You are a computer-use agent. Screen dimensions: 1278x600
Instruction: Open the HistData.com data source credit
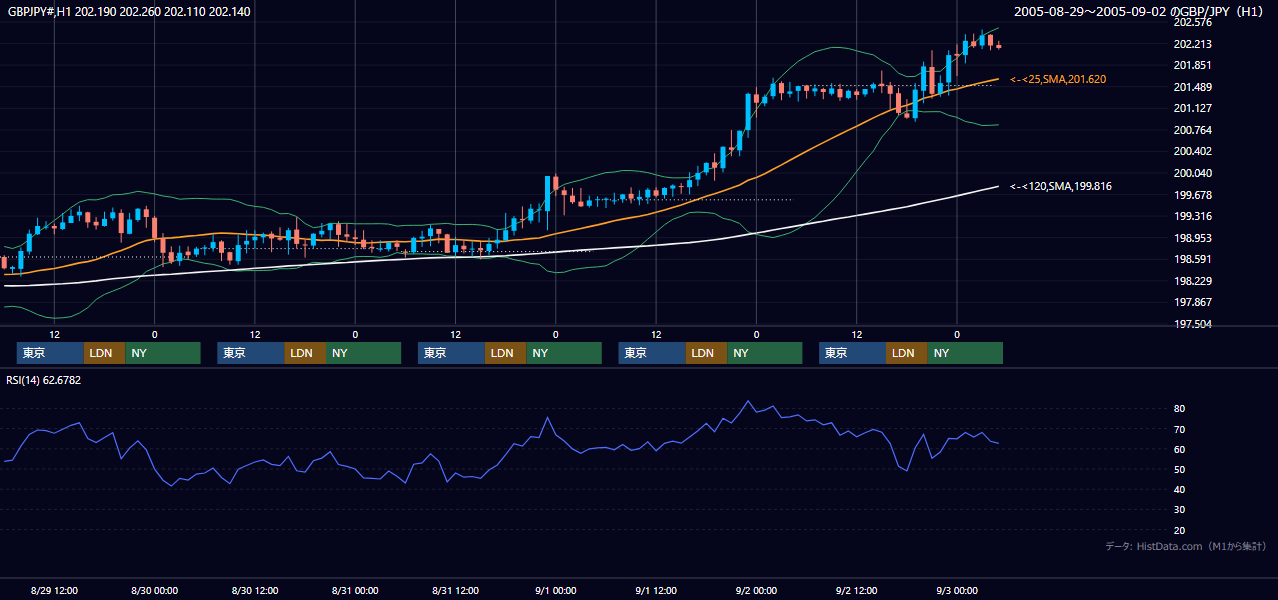[1186, 546]
